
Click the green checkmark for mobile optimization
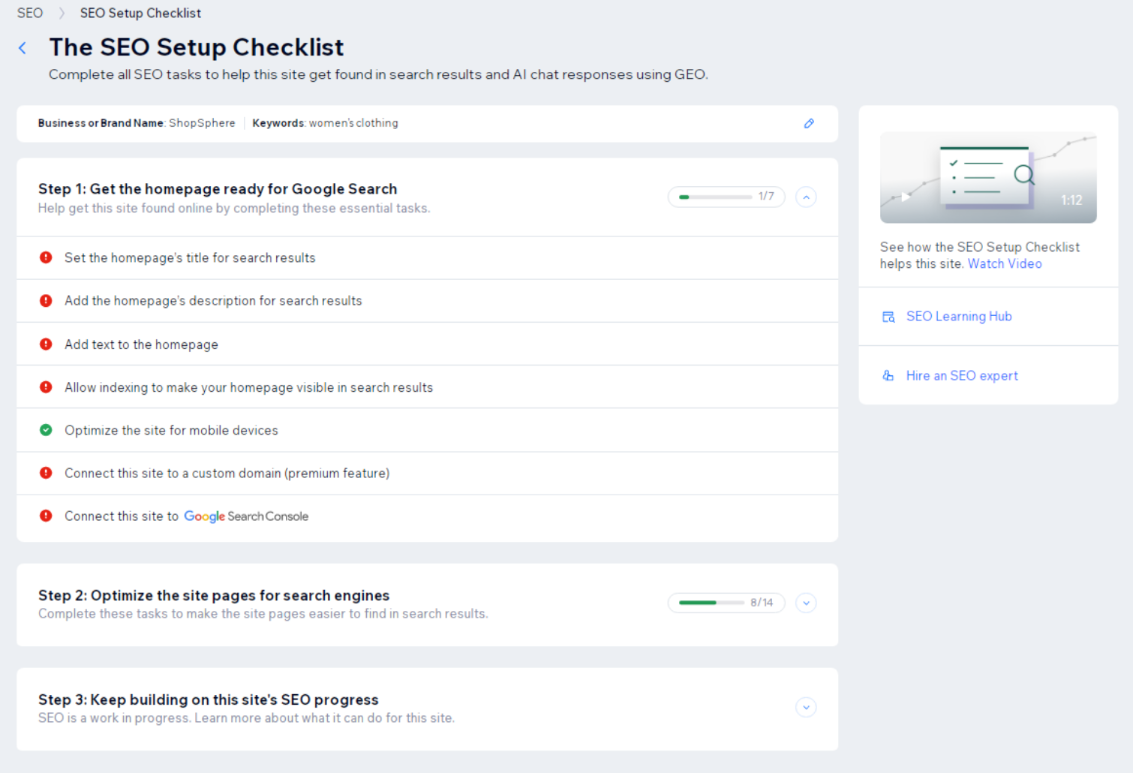tap(46, 430)
